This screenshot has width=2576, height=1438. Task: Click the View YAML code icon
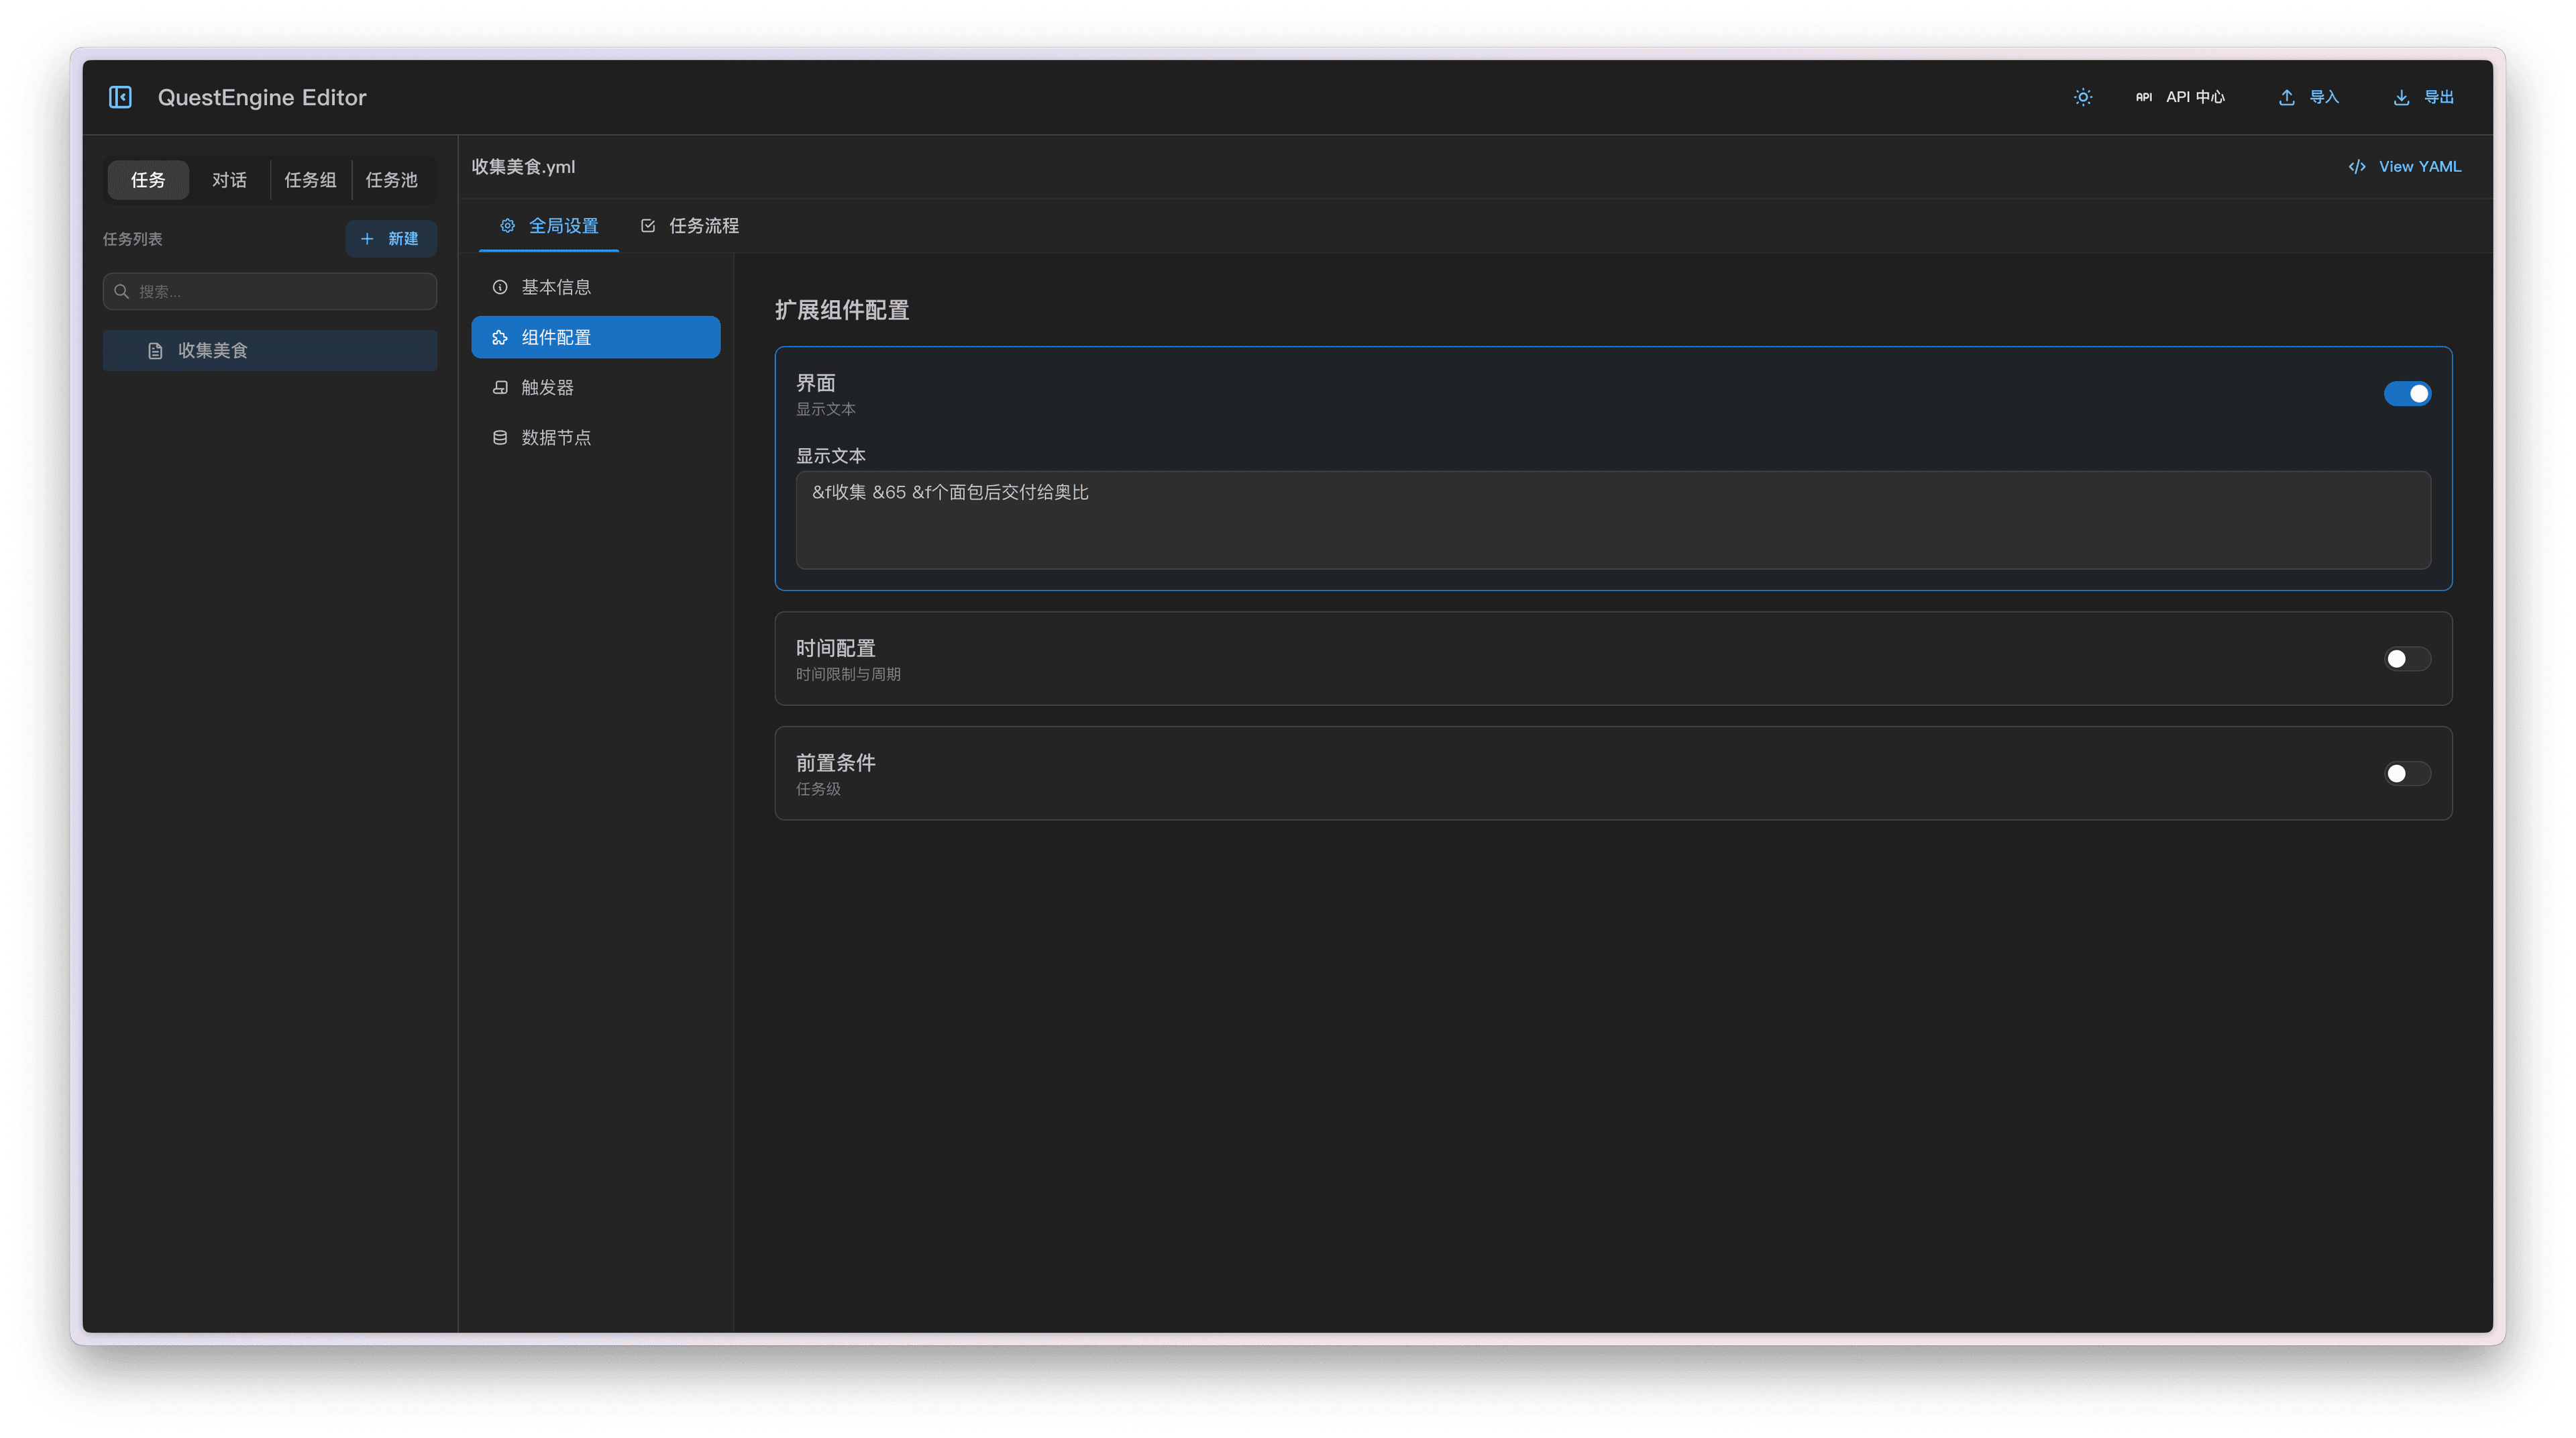point(2357,167)
